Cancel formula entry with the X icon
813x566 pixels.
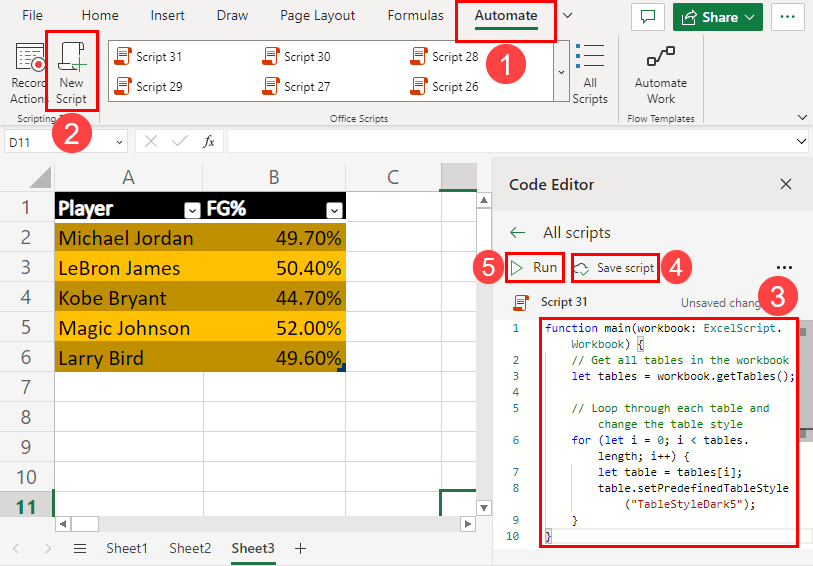point(151,141)
